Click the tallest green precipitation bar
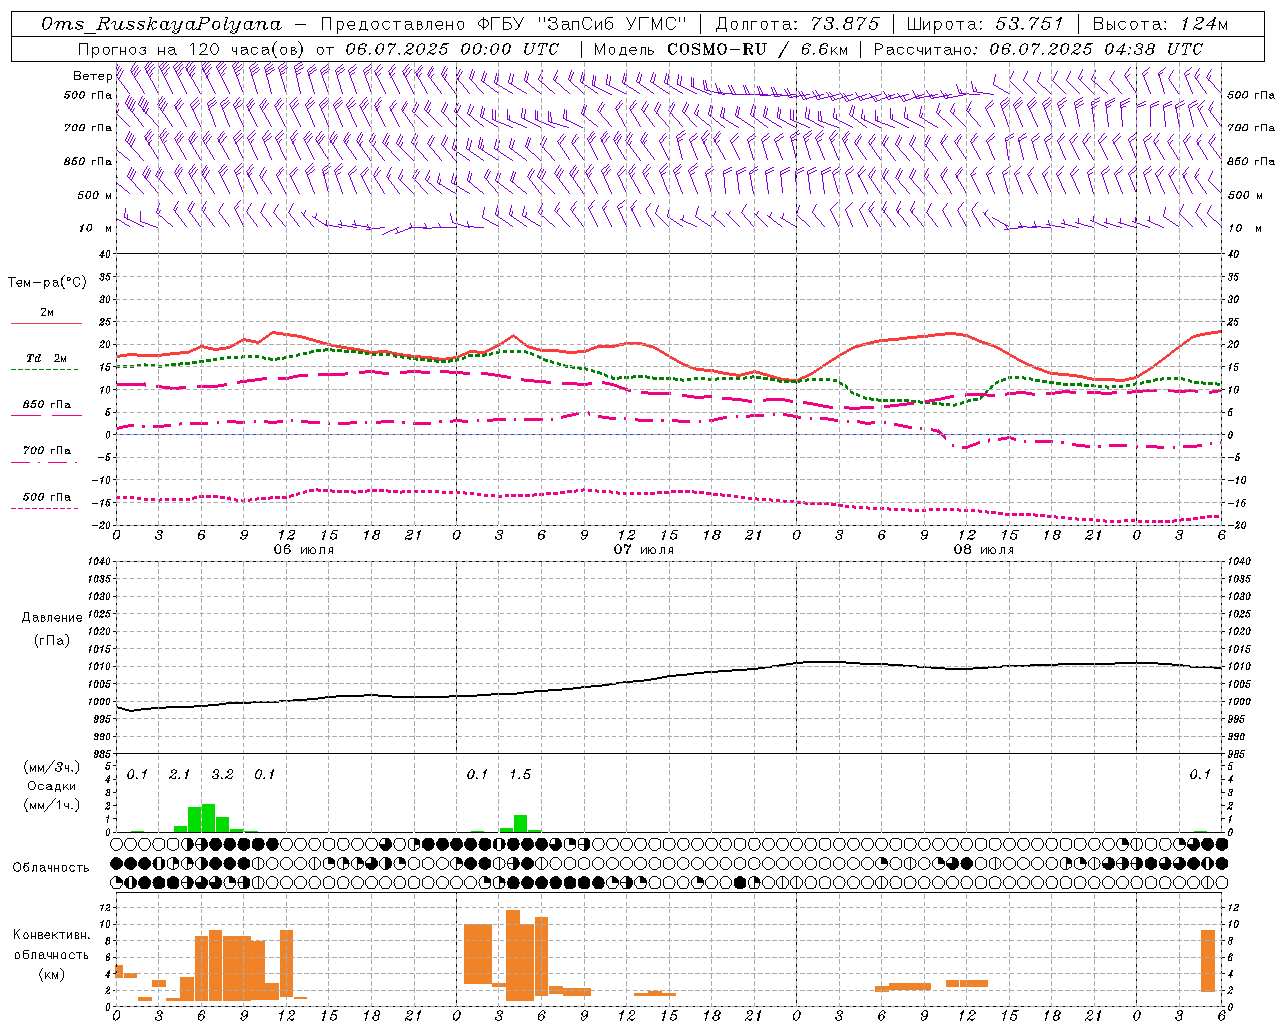 [208, 818]
